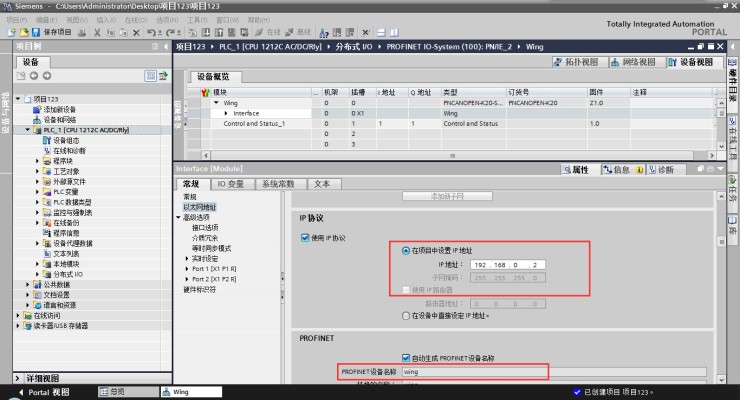Open 设备和网络 devices and networks
Image resolution: width=740 pixels, height=400 pixels.
(x=60, y=119)
